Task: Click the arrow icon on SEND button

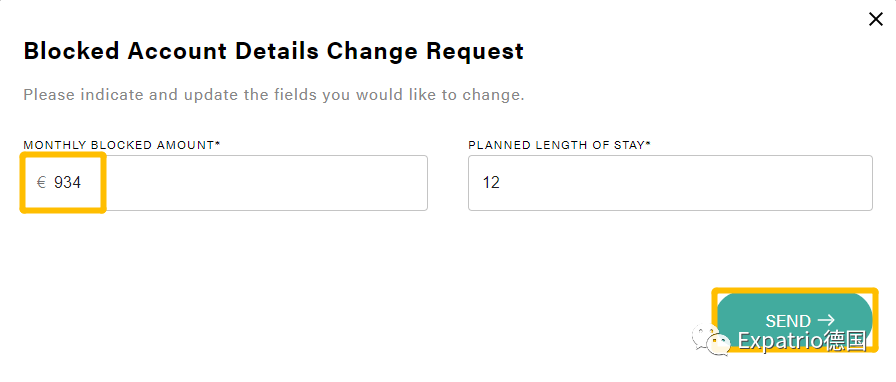Action: (826, 320)
